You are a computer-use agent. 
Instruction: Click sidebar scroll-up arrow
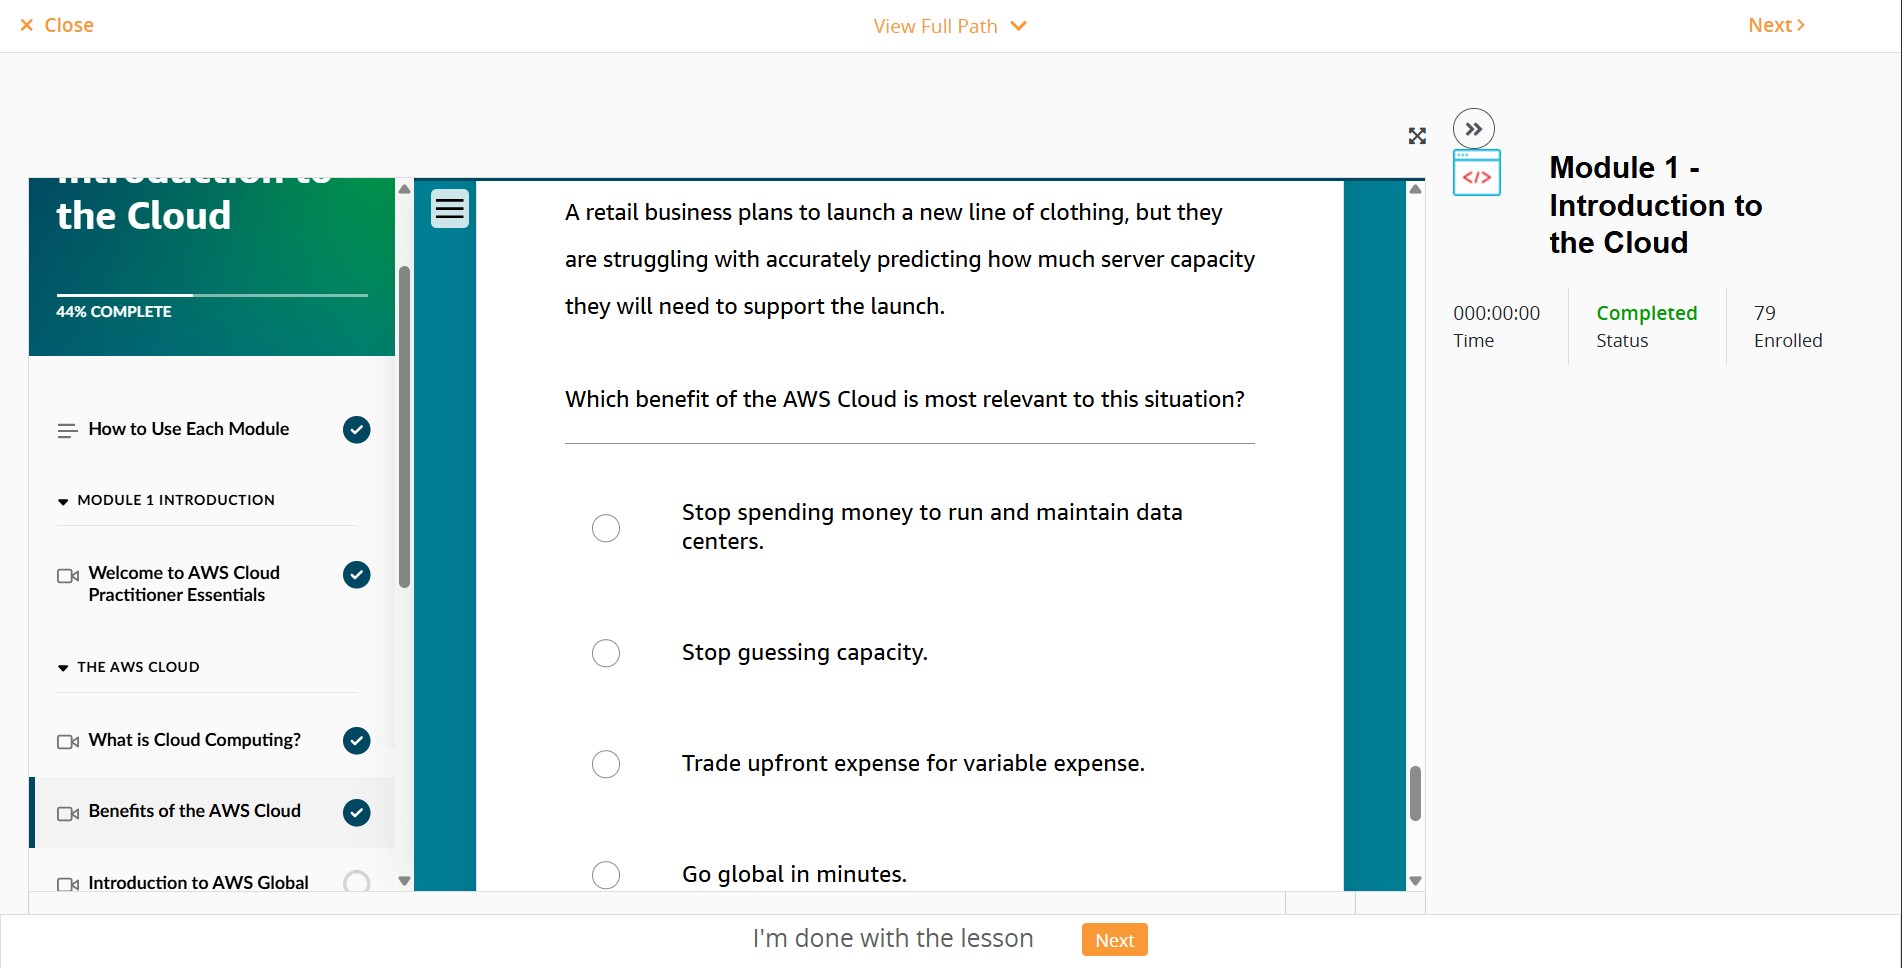point(404,189)
